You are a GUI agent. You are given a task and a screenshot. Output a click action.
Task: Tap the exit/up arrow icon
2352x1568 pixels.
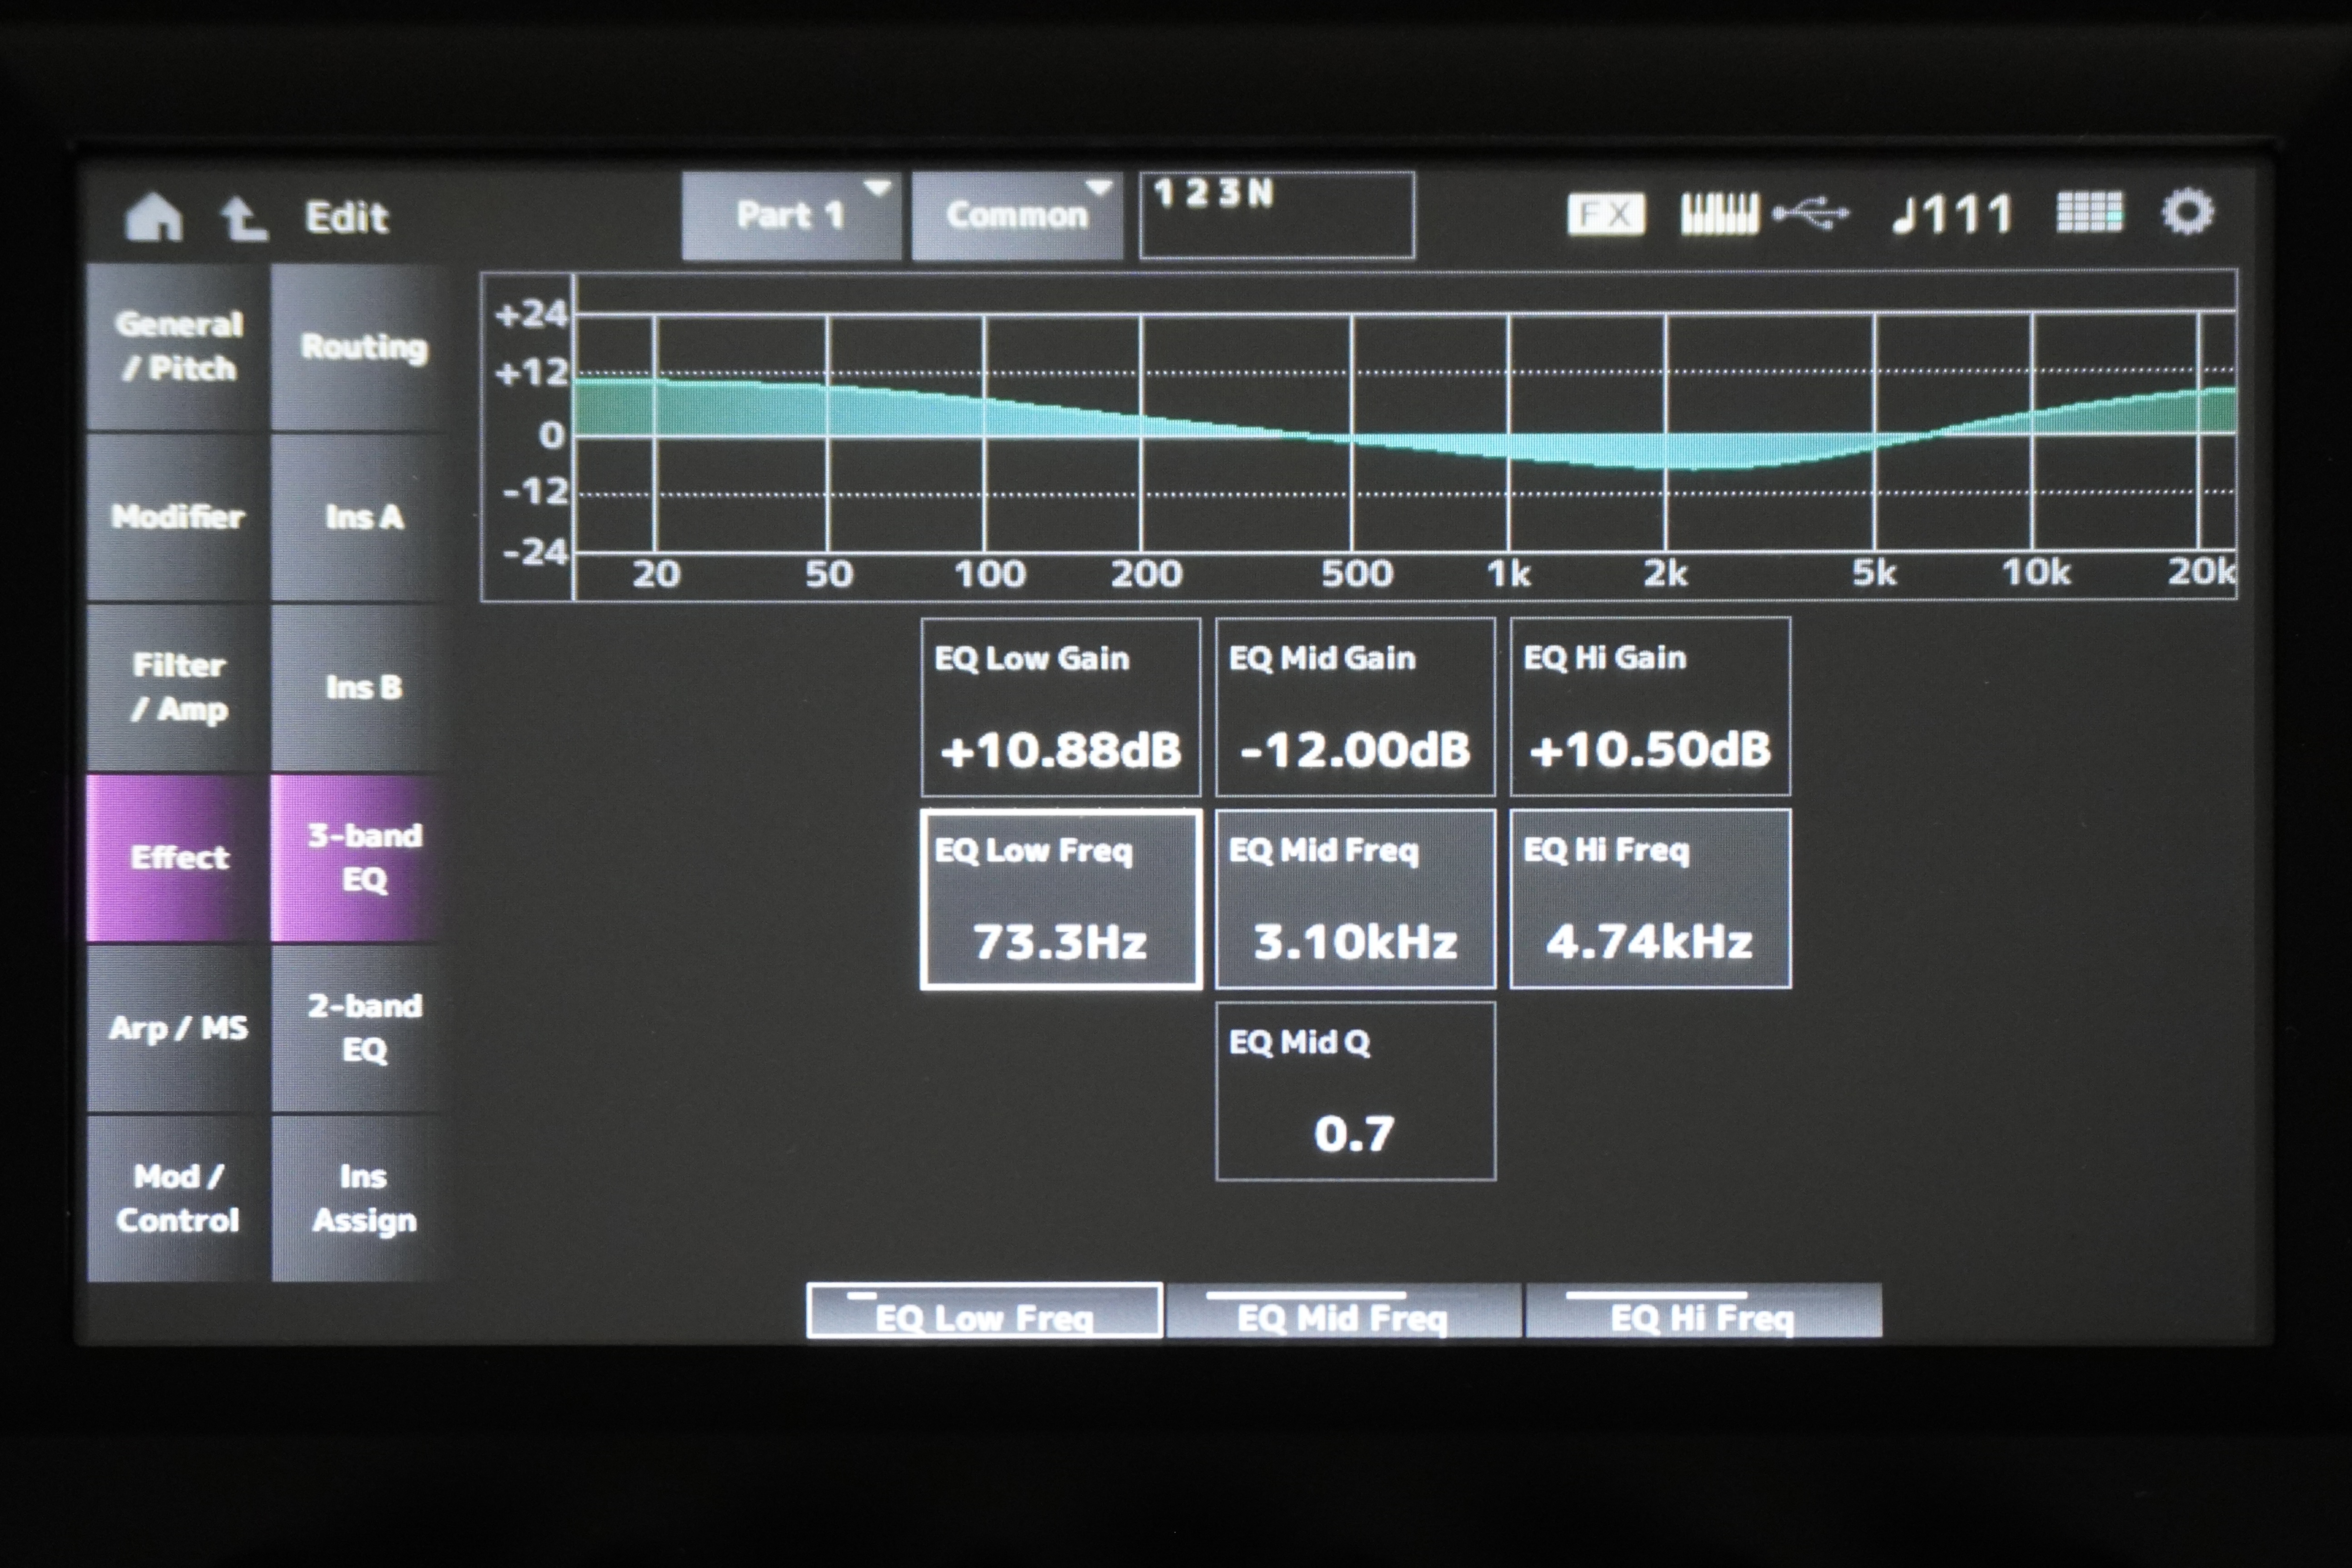[243, 216]
